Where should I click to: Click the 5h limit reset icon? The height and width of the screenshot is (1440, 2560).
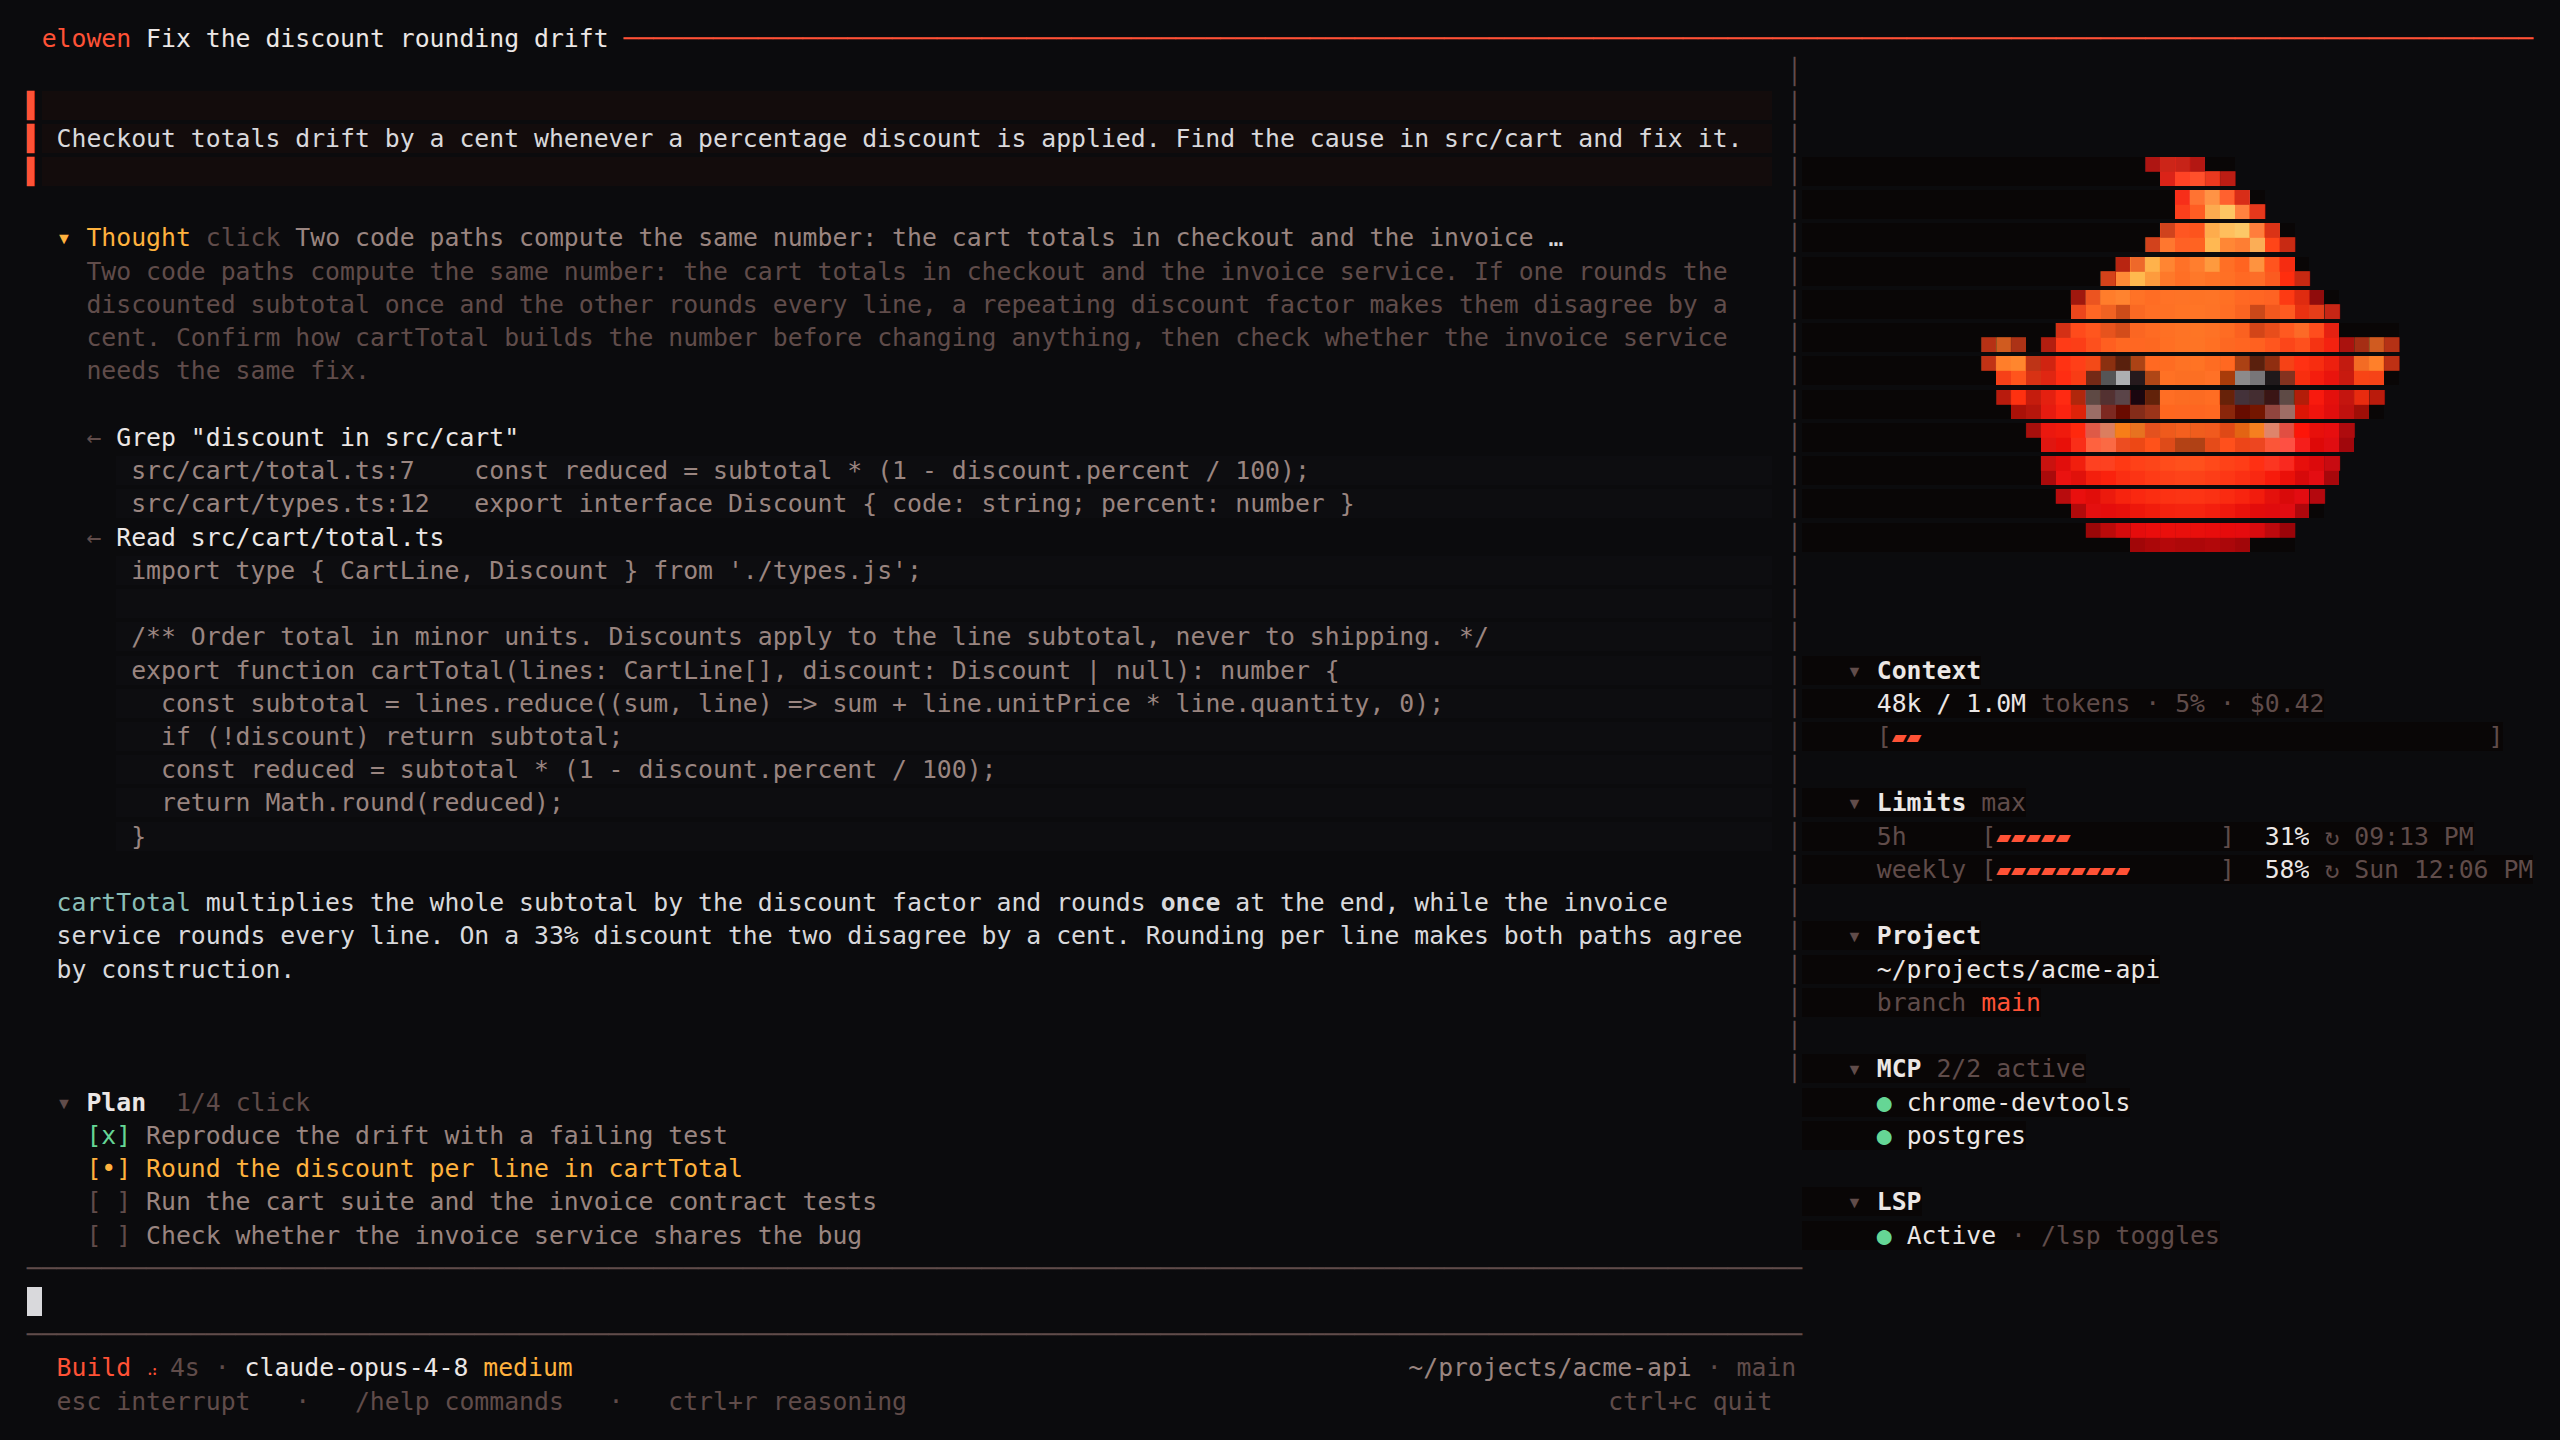(2332, 837)
